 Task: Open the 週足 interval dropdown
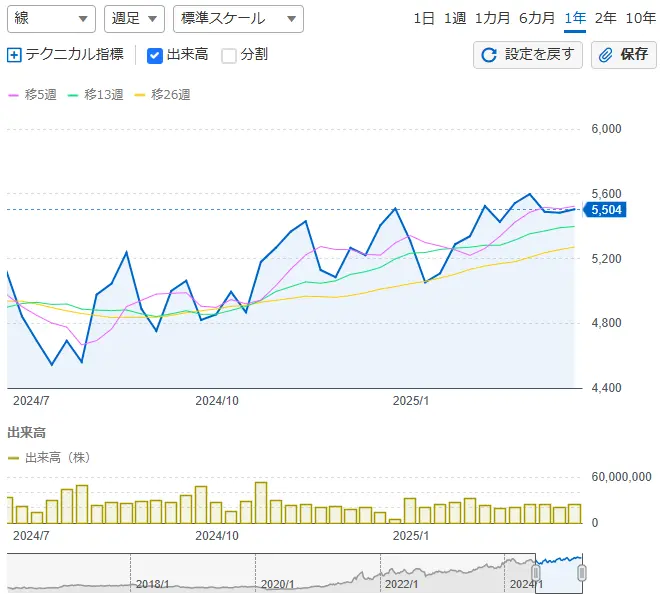(134, 19)
